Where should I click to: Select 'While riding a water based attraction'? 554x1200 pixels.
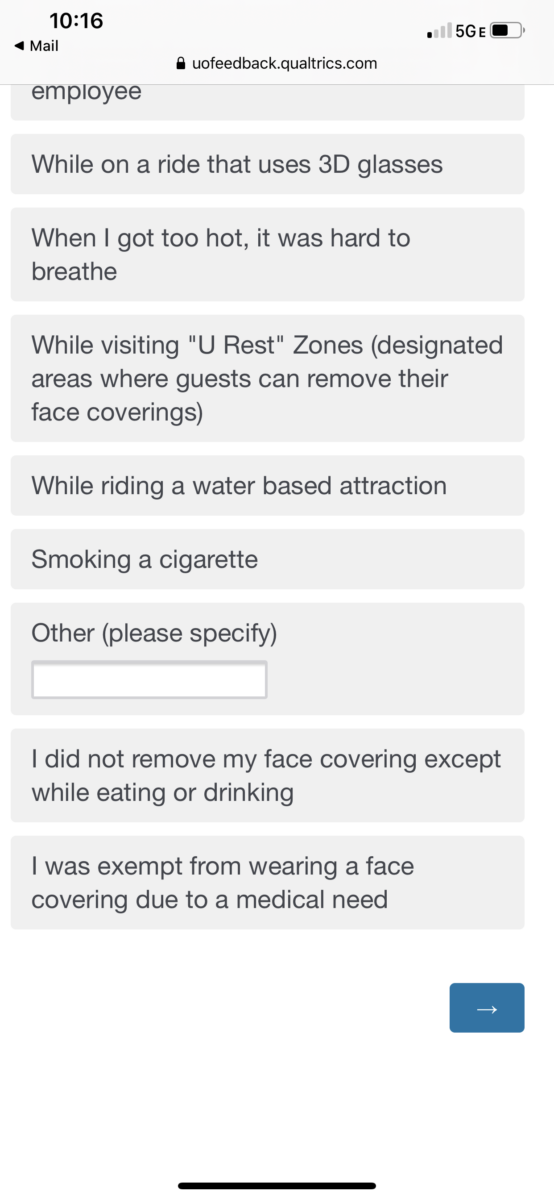coord(267,486)
